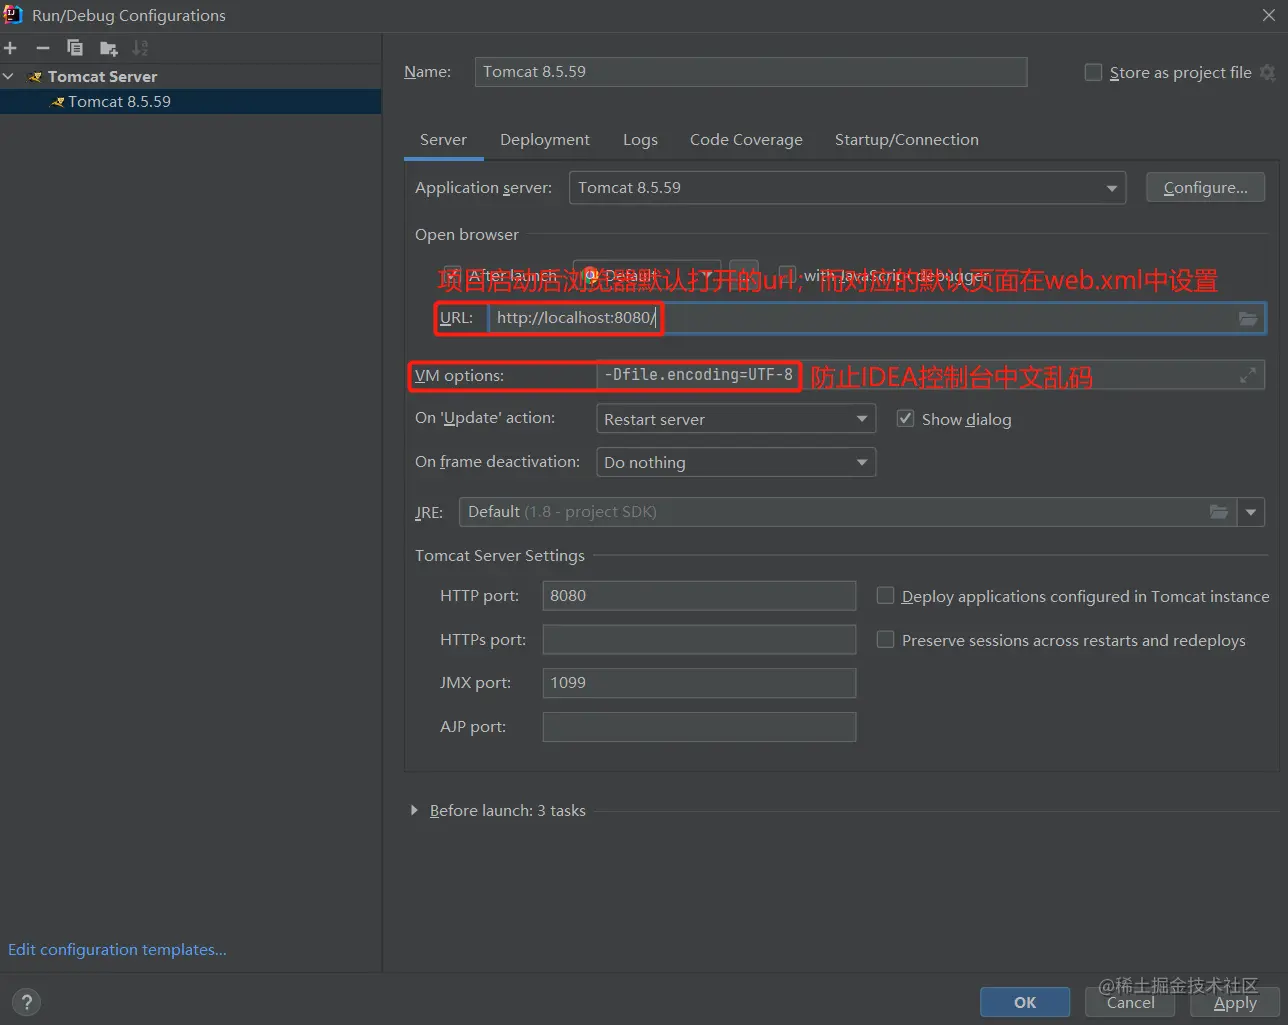
Task: Click the Apply button
Action: coord(1235,1002)
